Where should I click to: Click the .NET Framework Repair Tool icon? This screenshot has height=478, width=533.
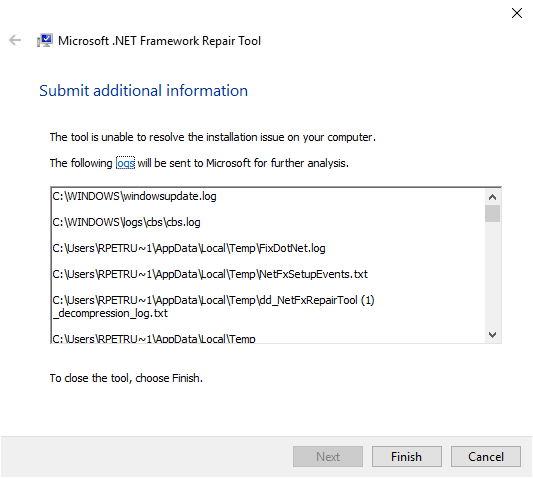pyautogui.click(x=45, y=40)
